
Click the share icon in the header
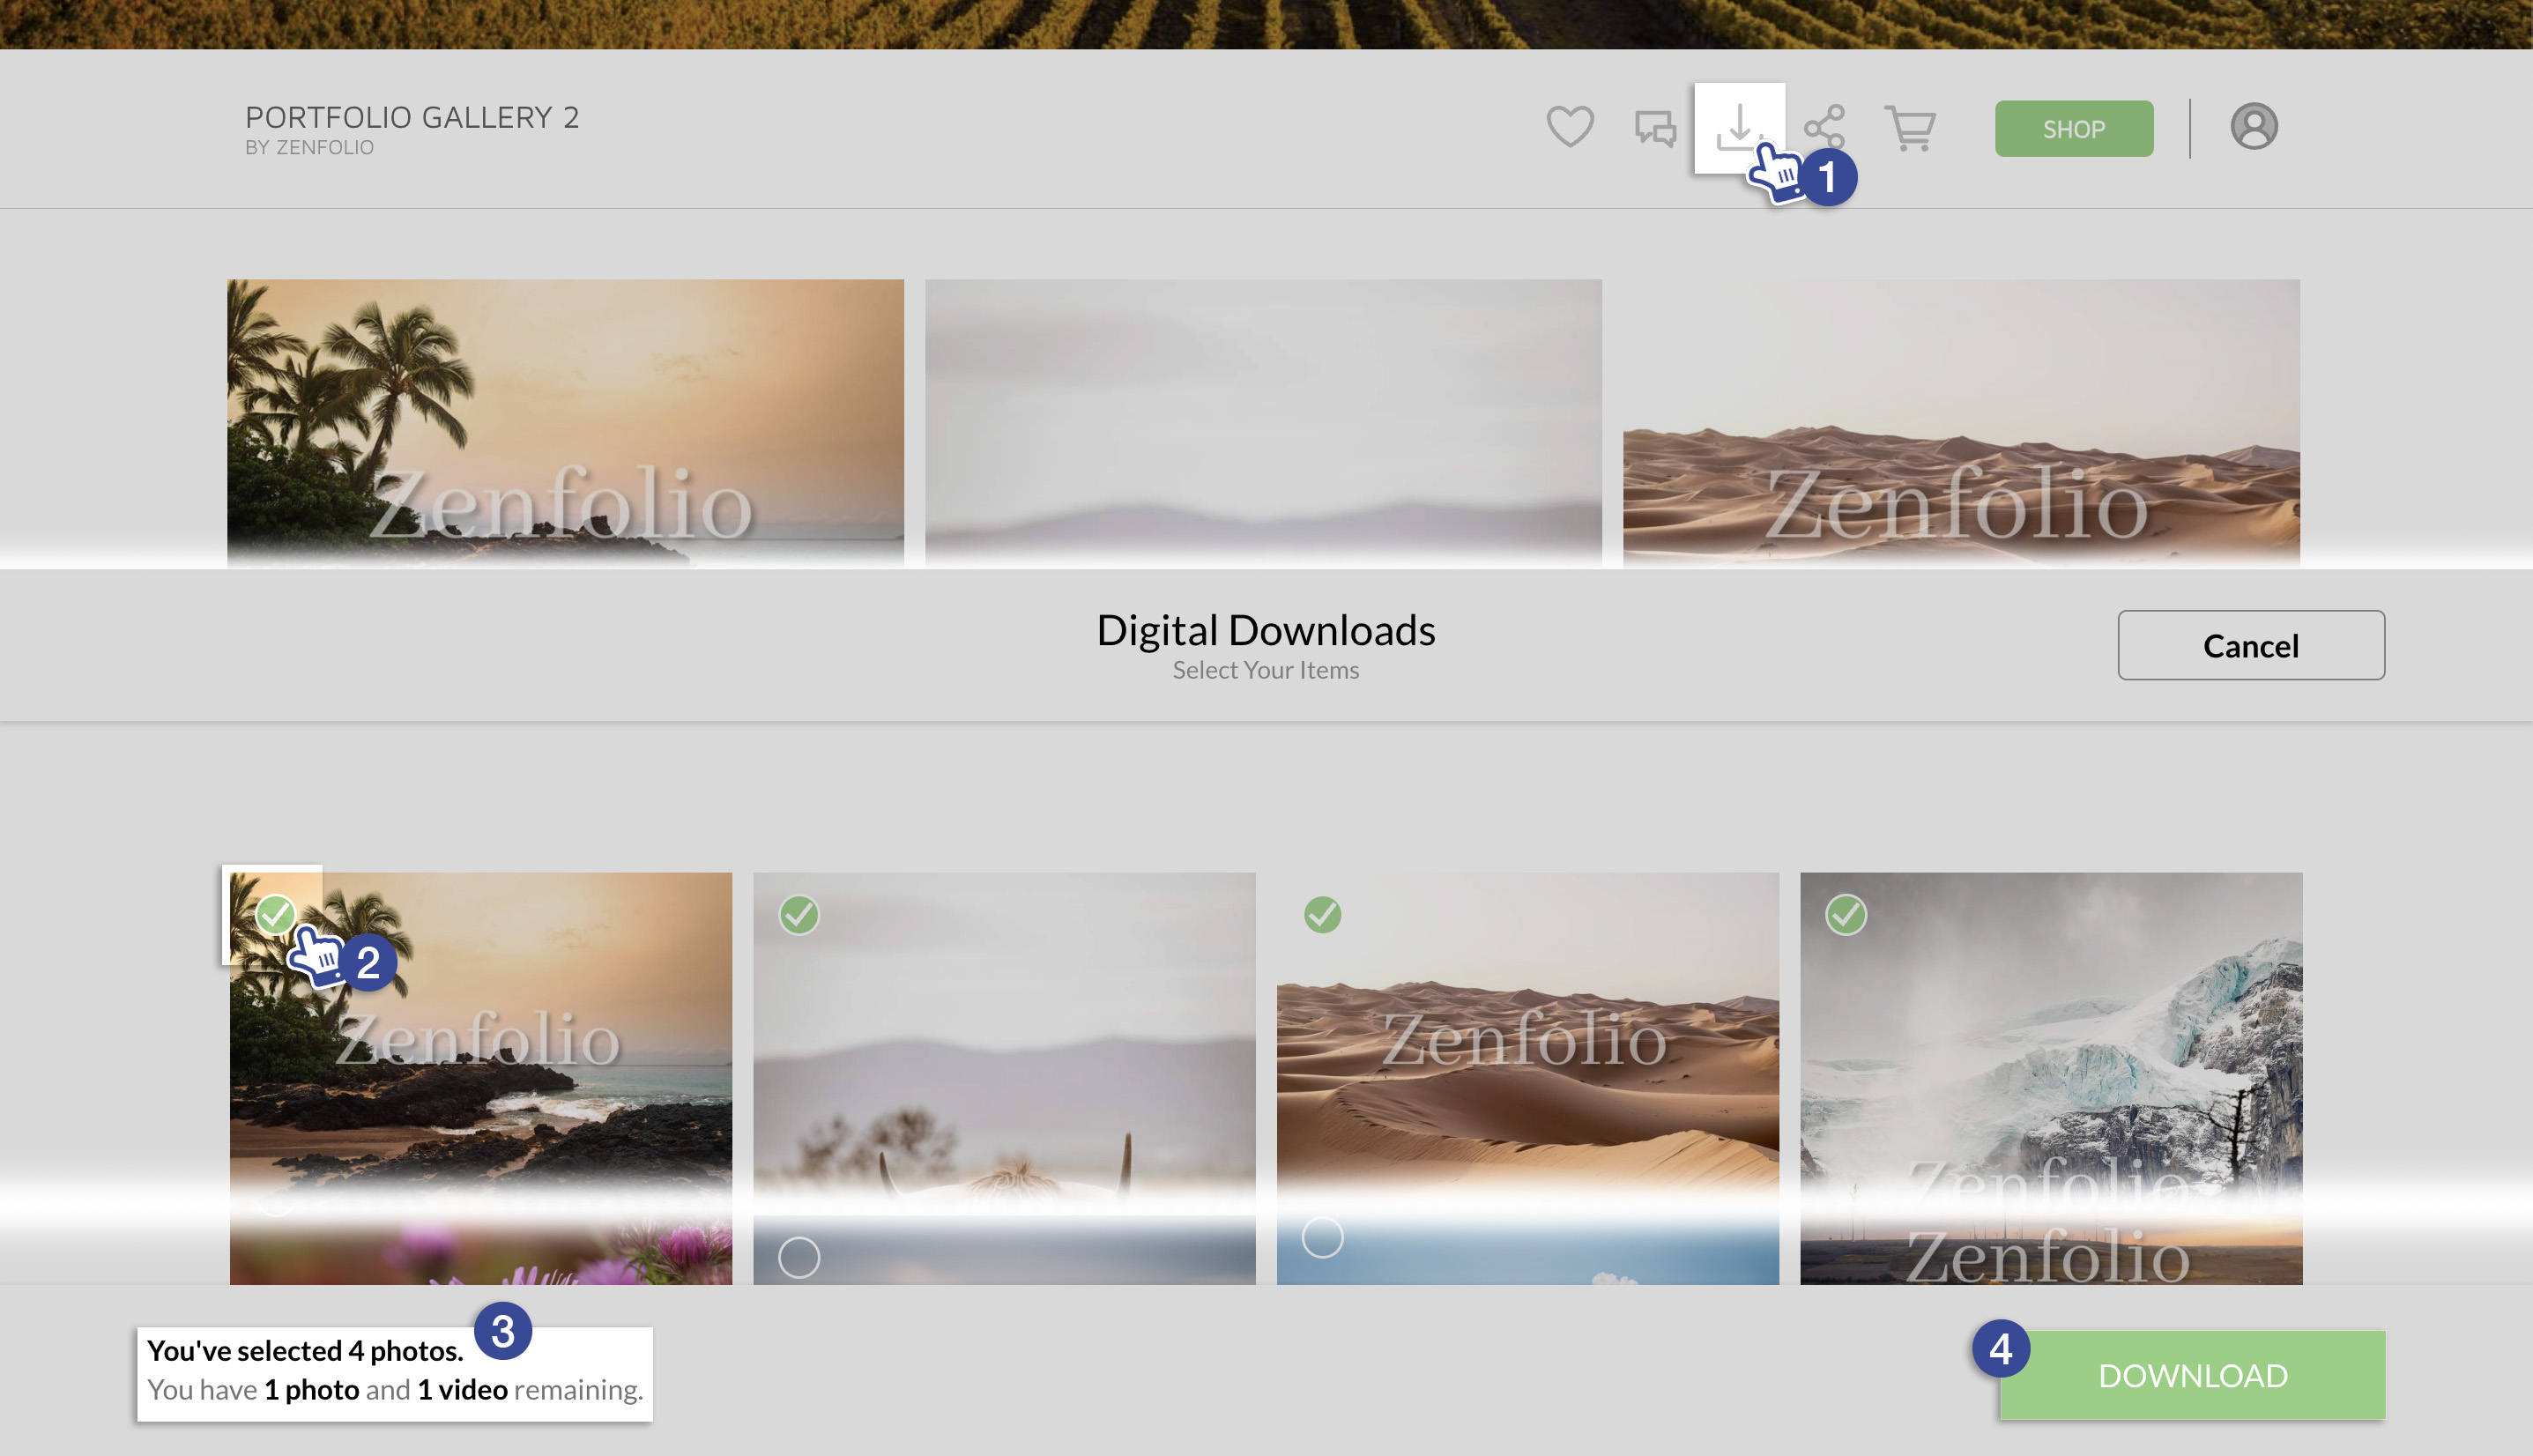tap(1825, 126)
